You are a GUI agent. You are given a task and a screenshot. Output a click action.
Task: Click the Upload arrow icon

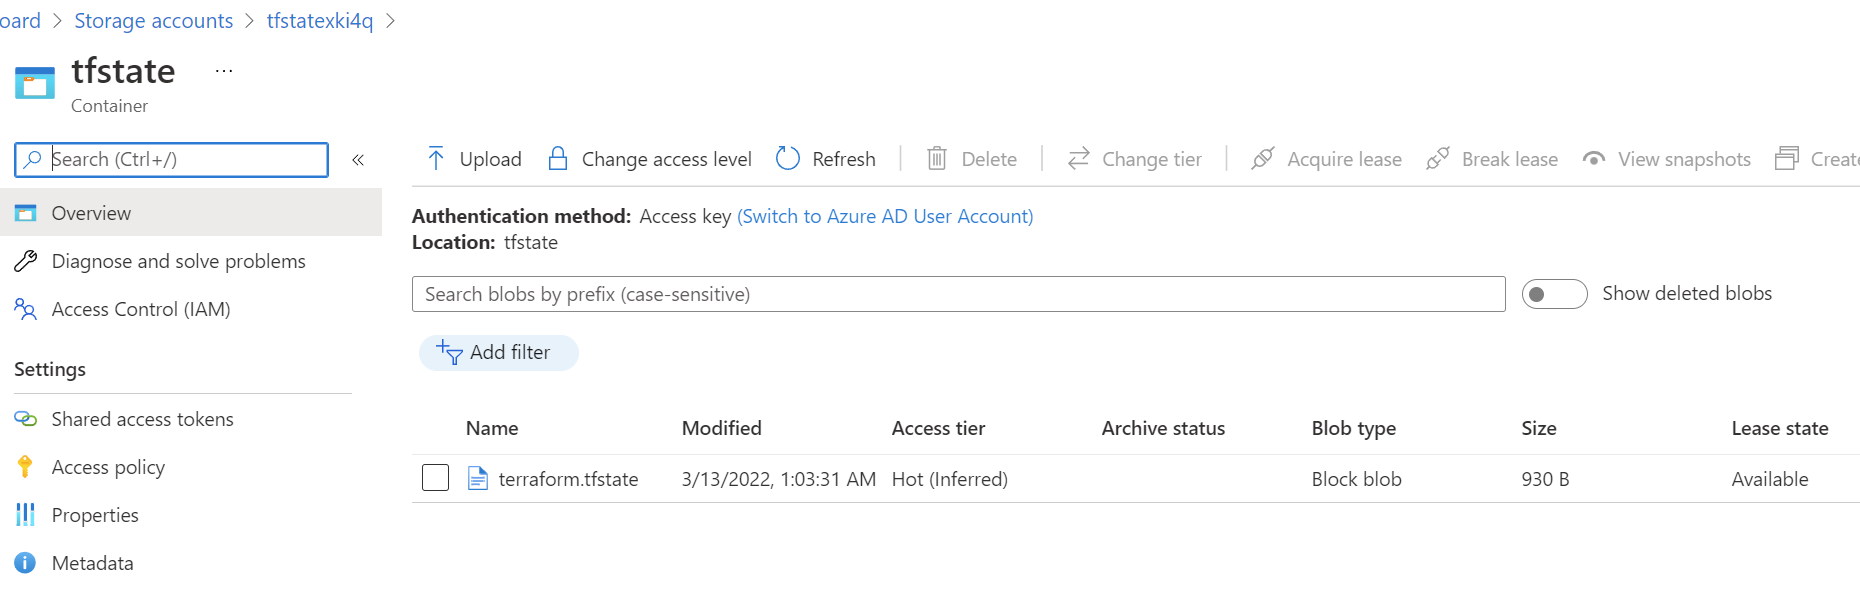click(x=436, y=158)
